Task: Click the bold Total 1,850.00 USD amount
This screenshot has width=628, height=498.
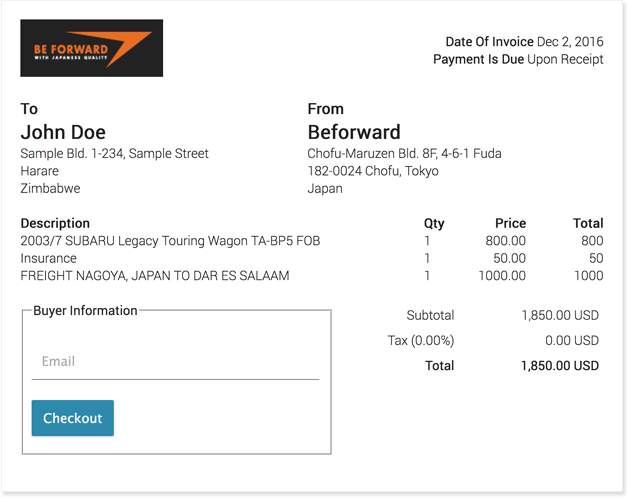Action: (560, 366)
